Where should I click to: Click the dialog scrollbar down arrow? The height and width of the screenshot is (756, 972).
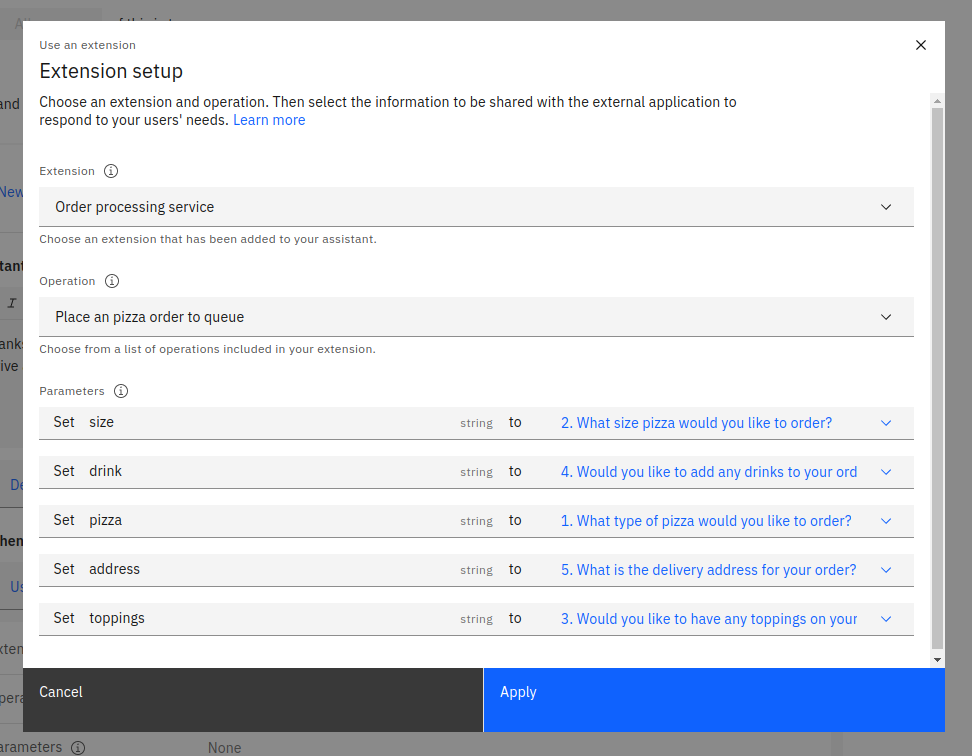click(937, 658)
